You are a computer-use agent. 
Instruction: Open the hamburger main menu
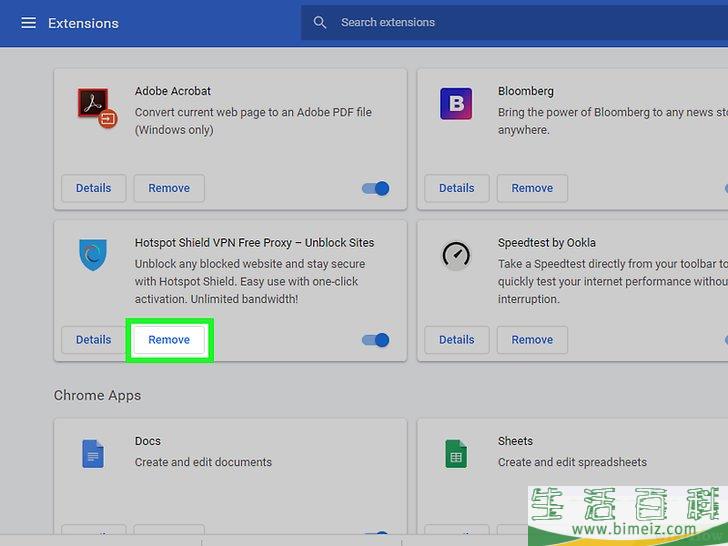click(28, 23)
